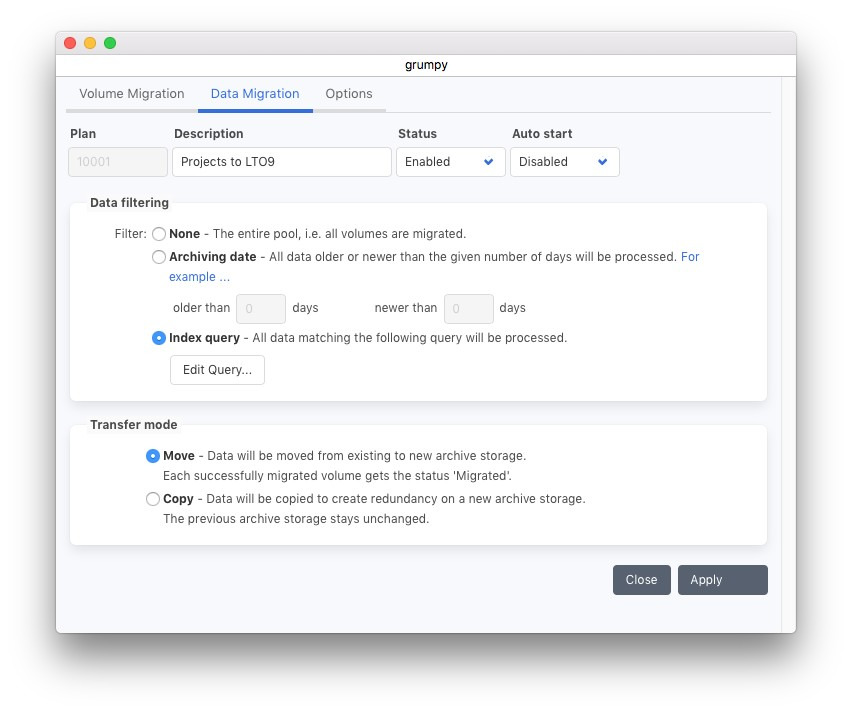Select Move transfer mode
This screenshot has width=852, height=713.
[x=153, y=456]
